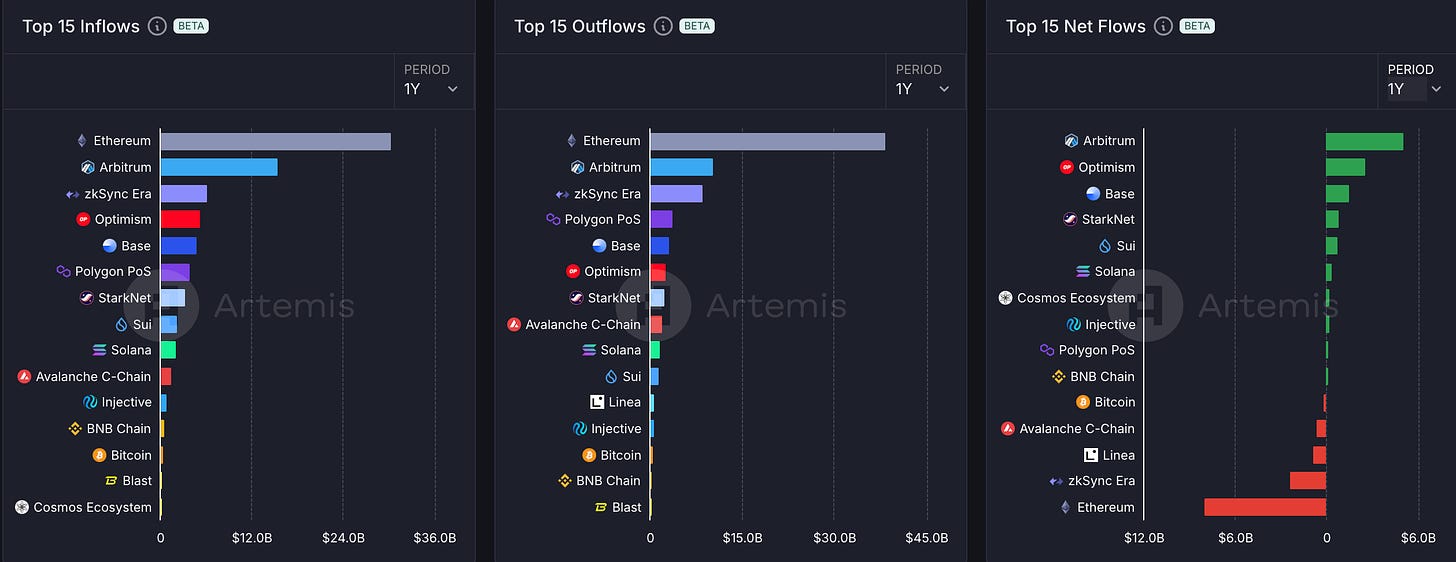1456x562 pixels.
Task: Click the Avalanche C-Chain logo in Net Flows
Action: tap(1008, 428)
